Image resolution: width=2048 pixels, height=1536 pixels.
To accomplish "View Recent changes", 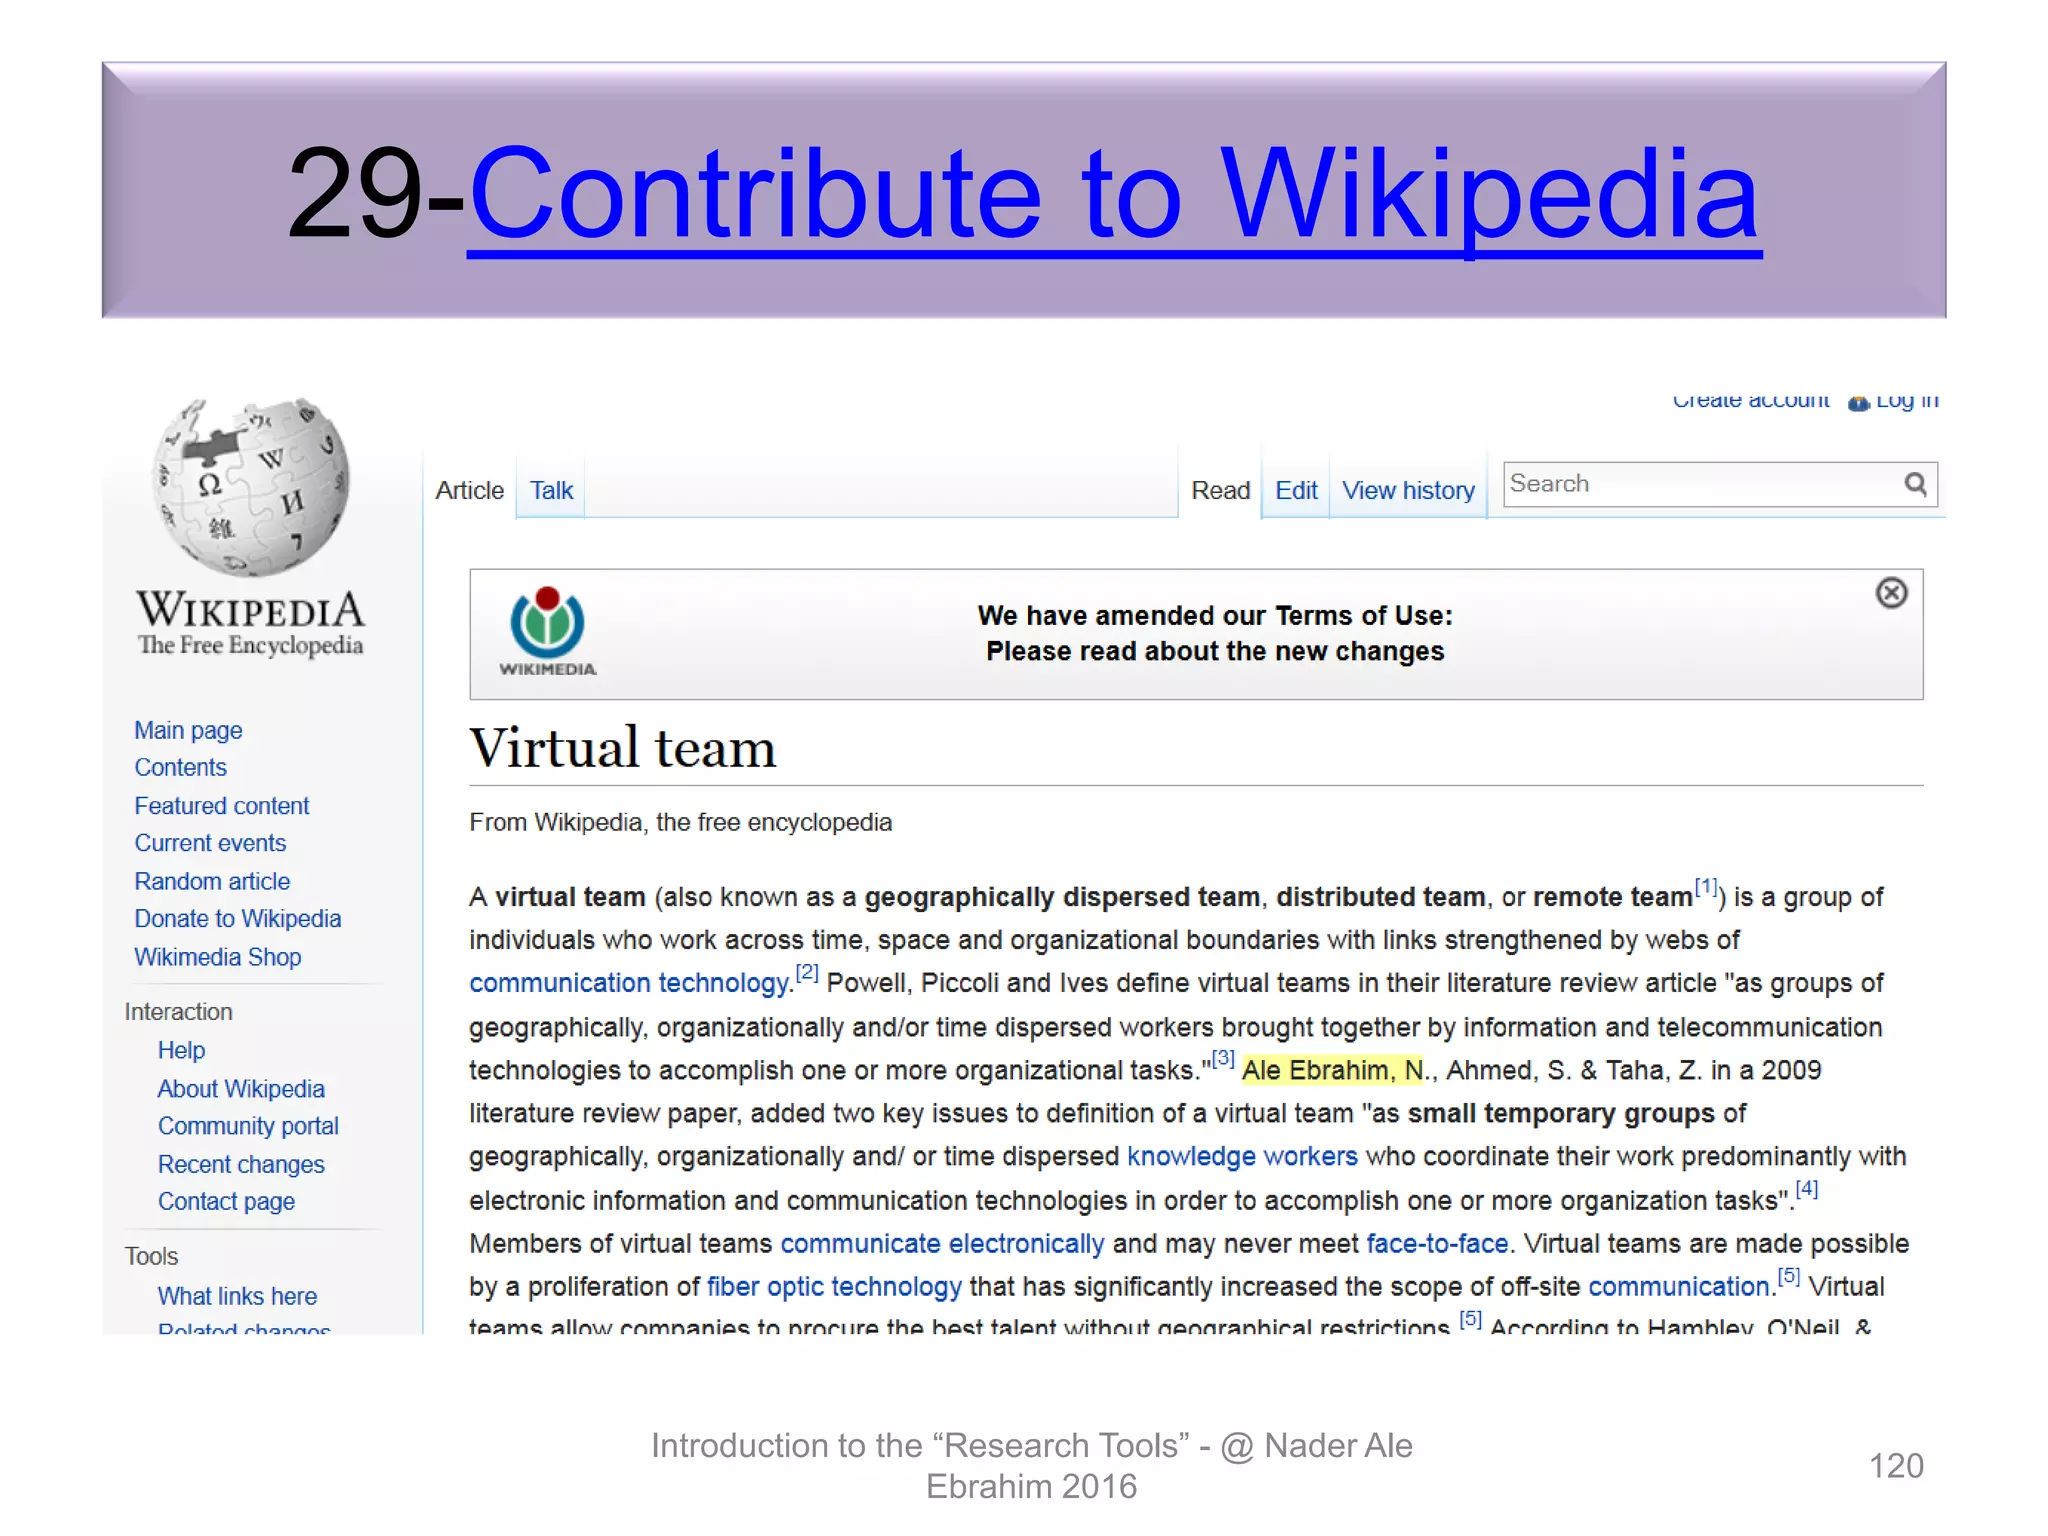I will tap(241, 1165).
